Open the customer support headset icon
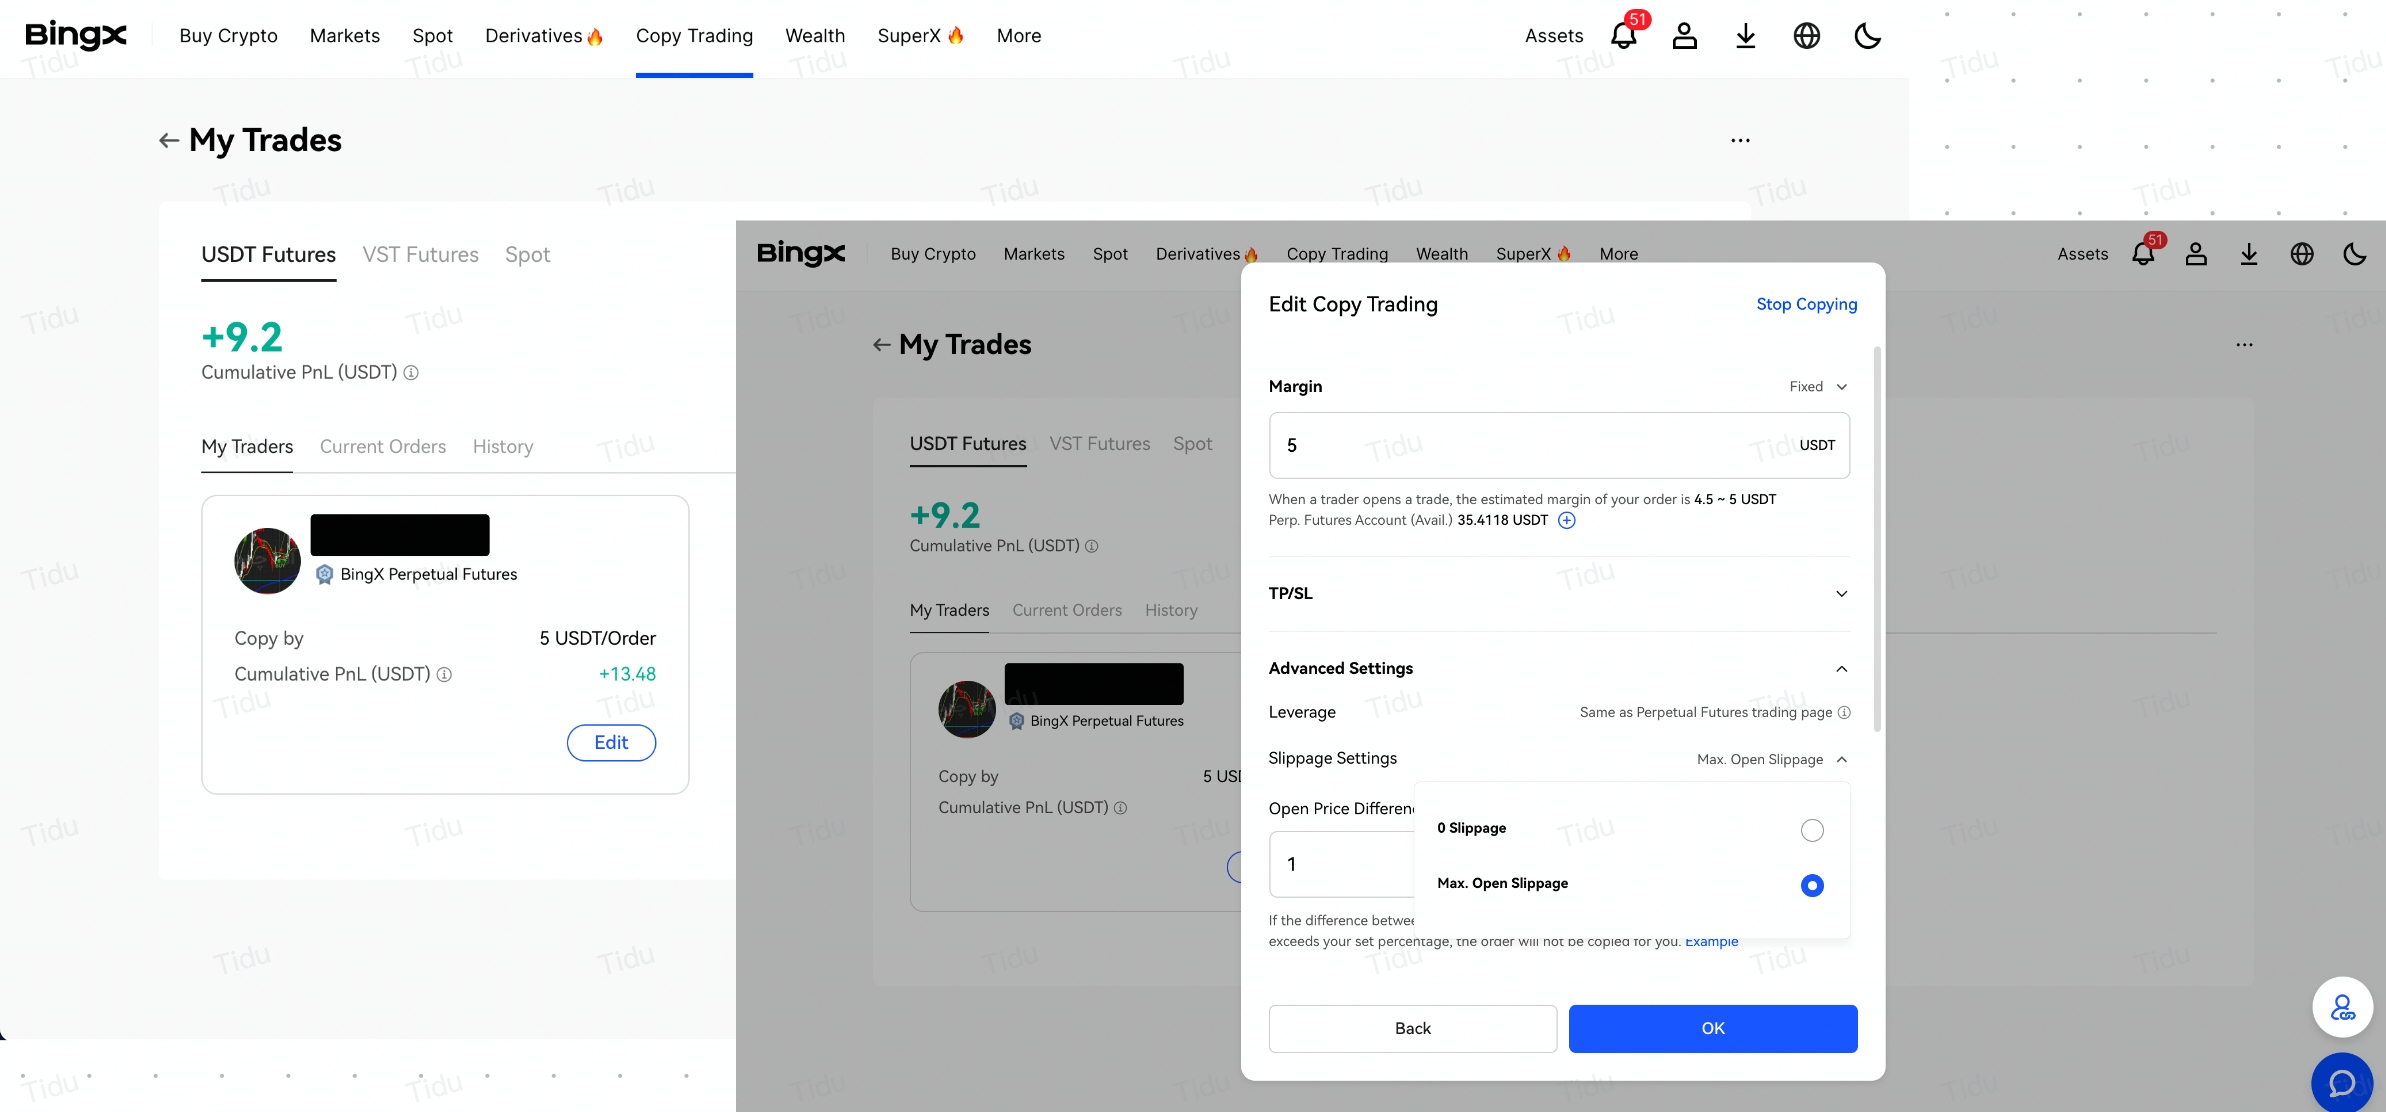This screenshot has height=1112, width=2386. click(2343, 1007)
